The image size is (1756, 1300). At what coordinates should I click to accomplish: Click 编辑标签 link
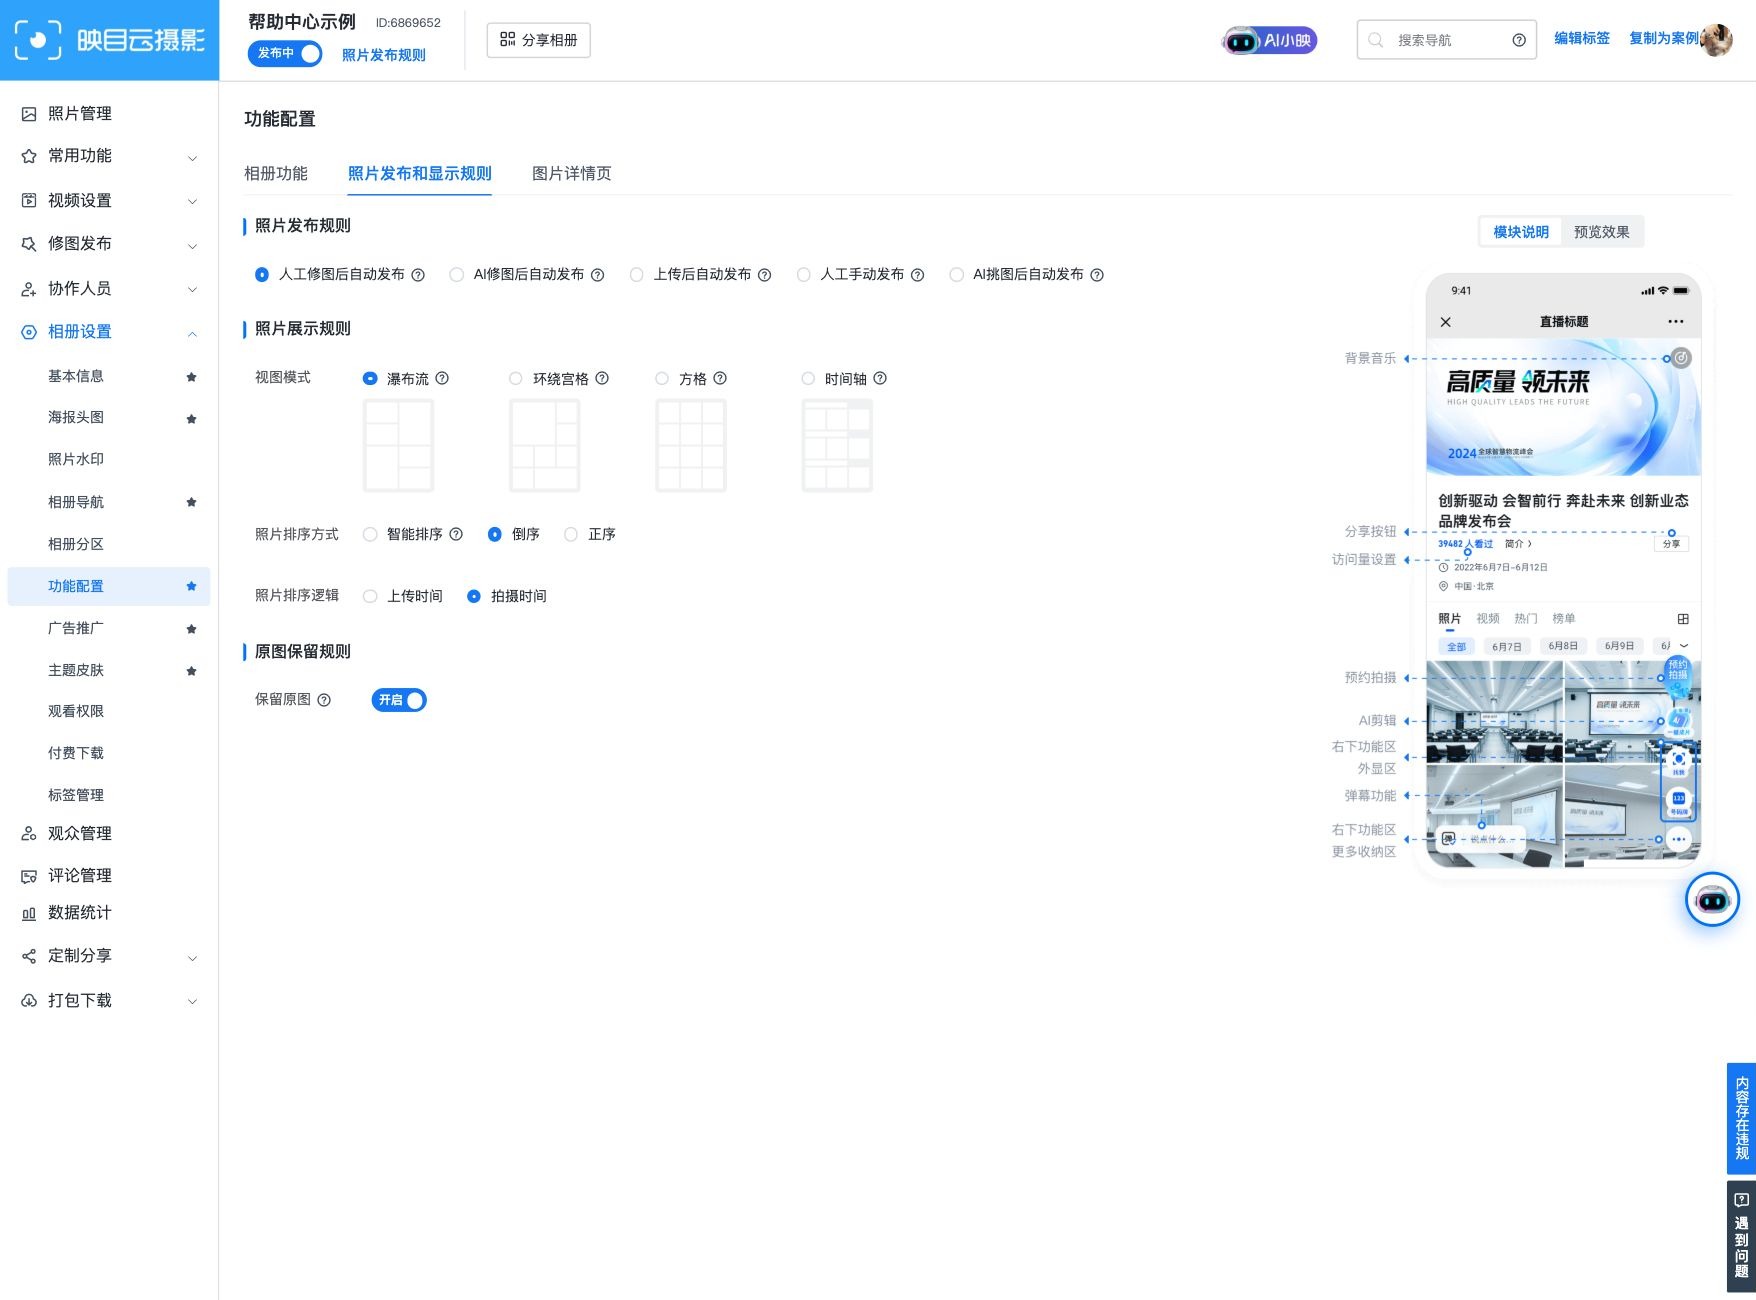click(1582, 38)
